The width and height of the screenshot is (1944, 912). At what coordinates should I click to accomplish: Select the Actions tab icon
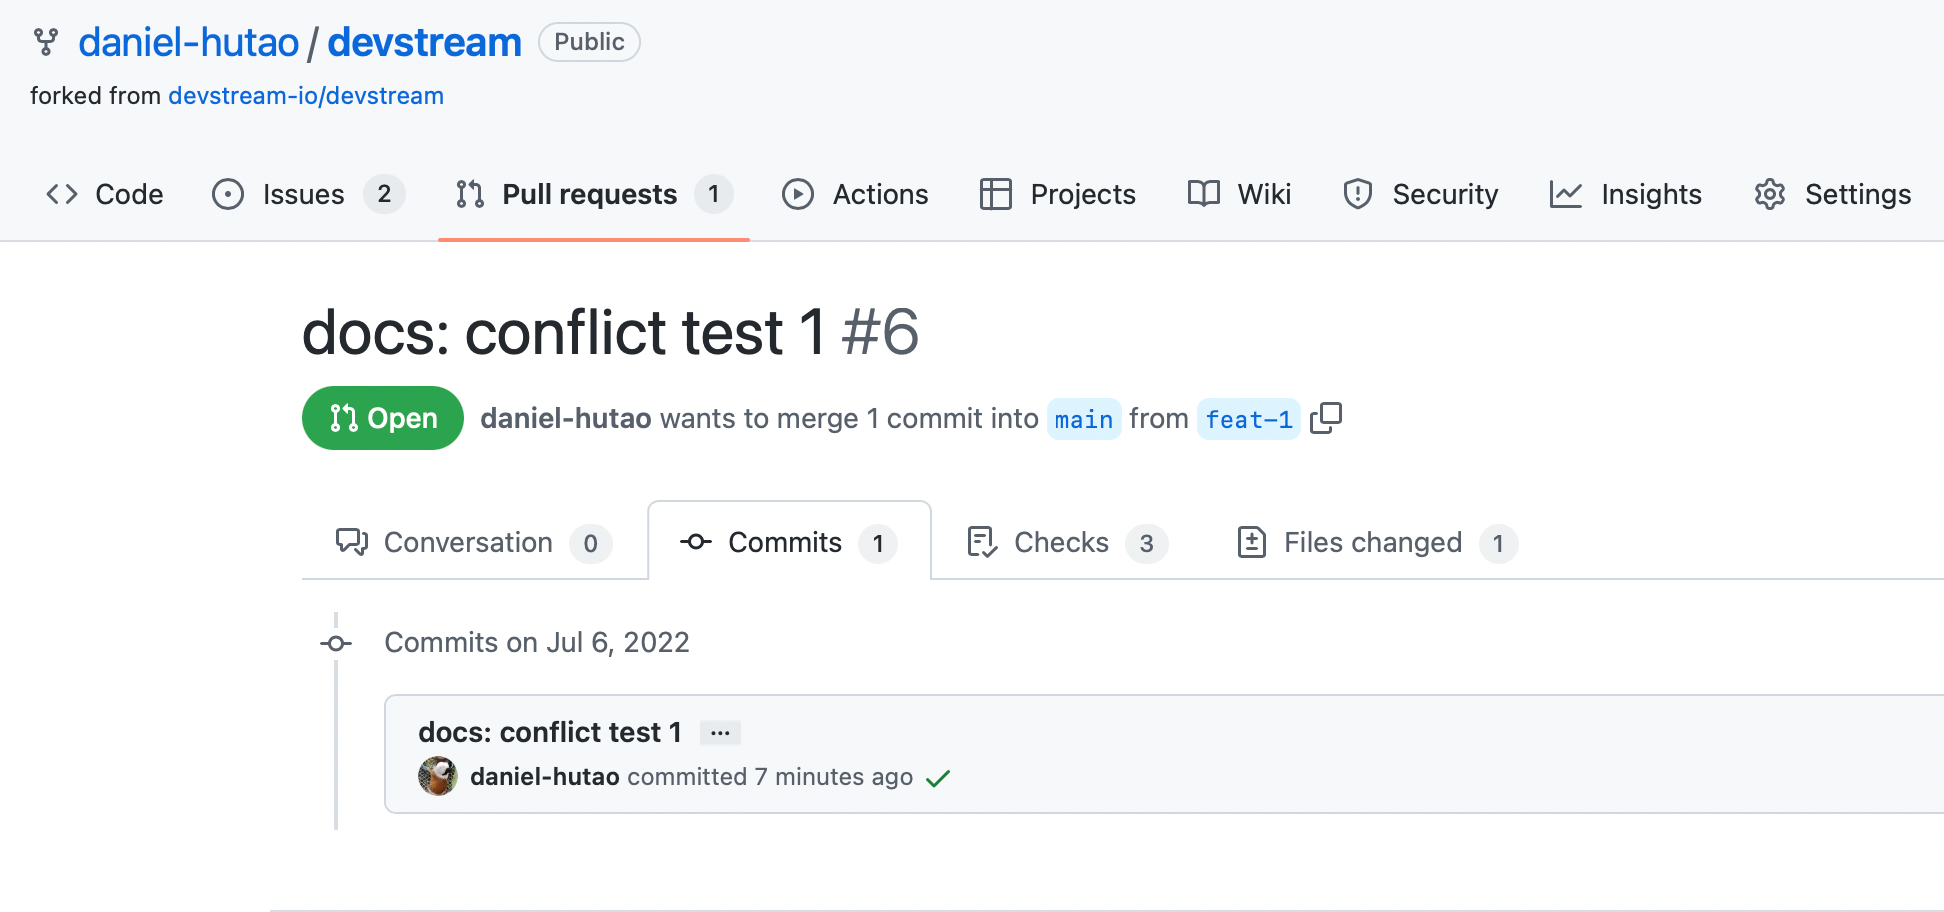(x=798, y=194)
